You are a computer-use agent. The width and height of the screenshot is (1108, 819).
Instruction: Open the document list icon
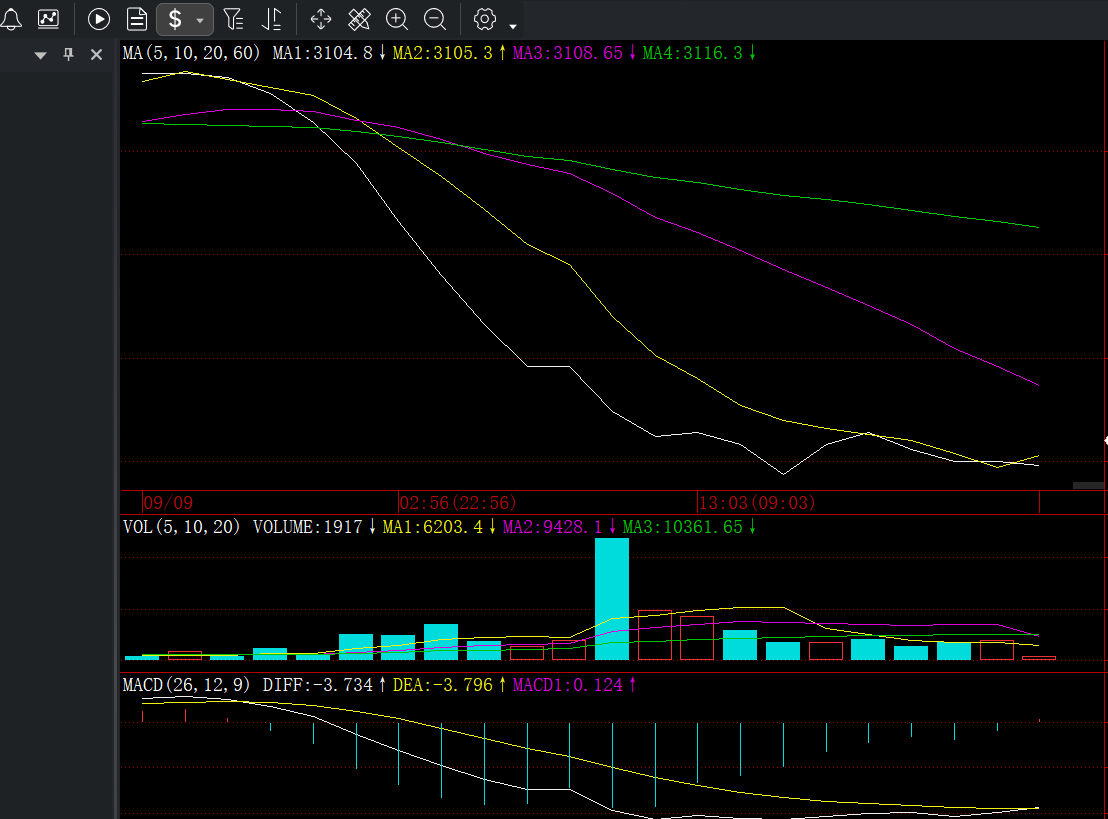click(137, 19)
